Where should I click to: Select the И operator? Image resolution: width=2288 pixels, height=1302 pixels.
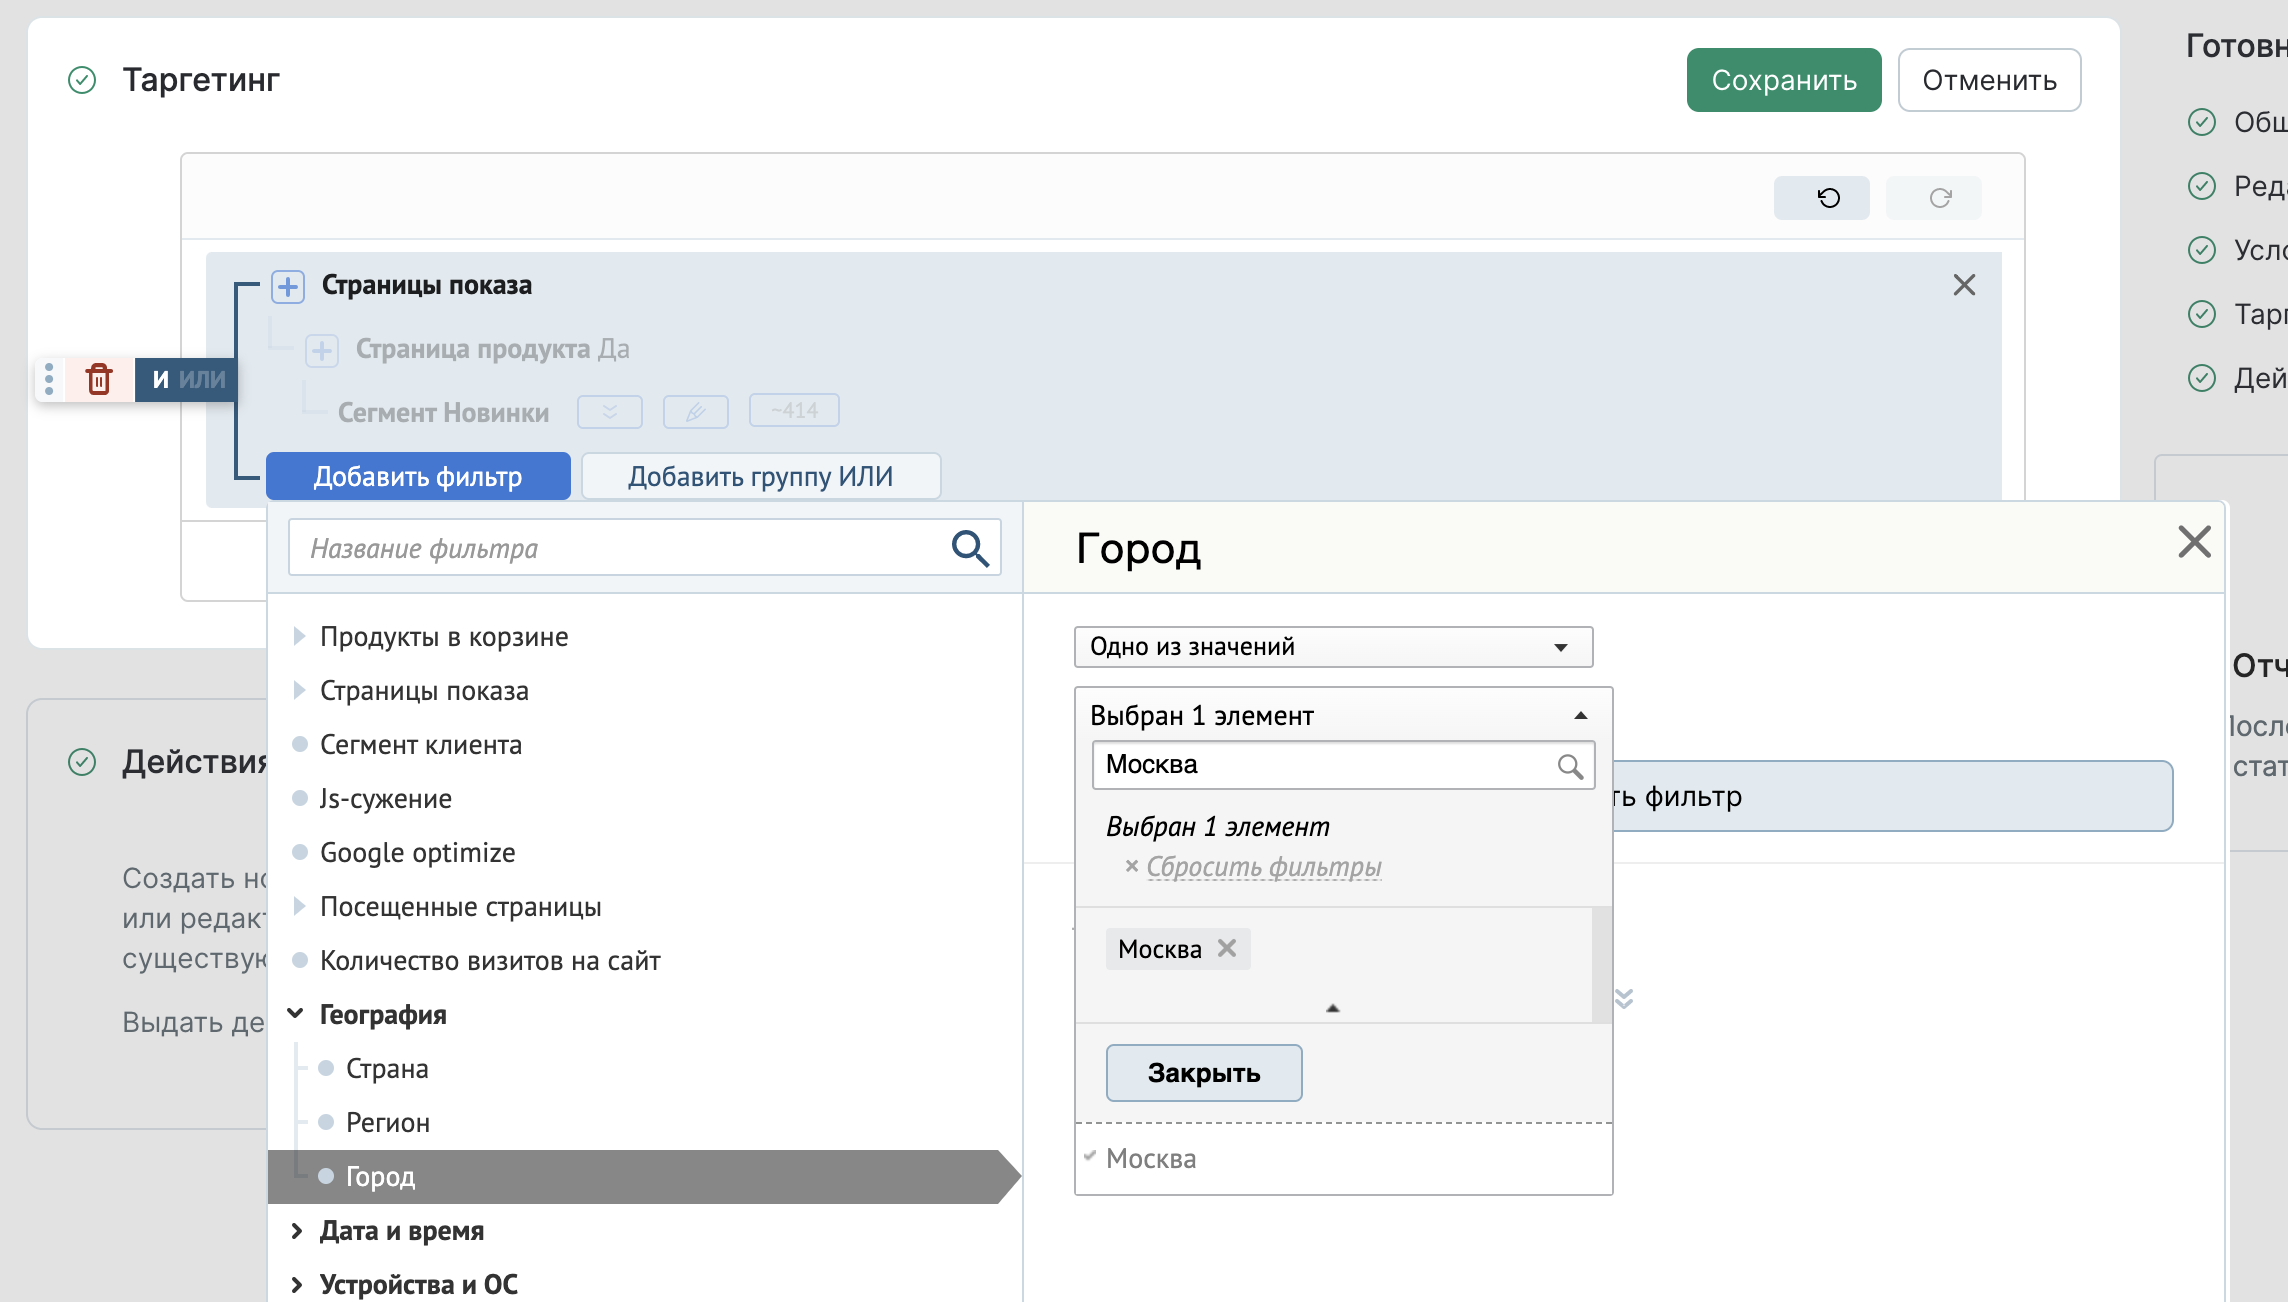(160, 379)
